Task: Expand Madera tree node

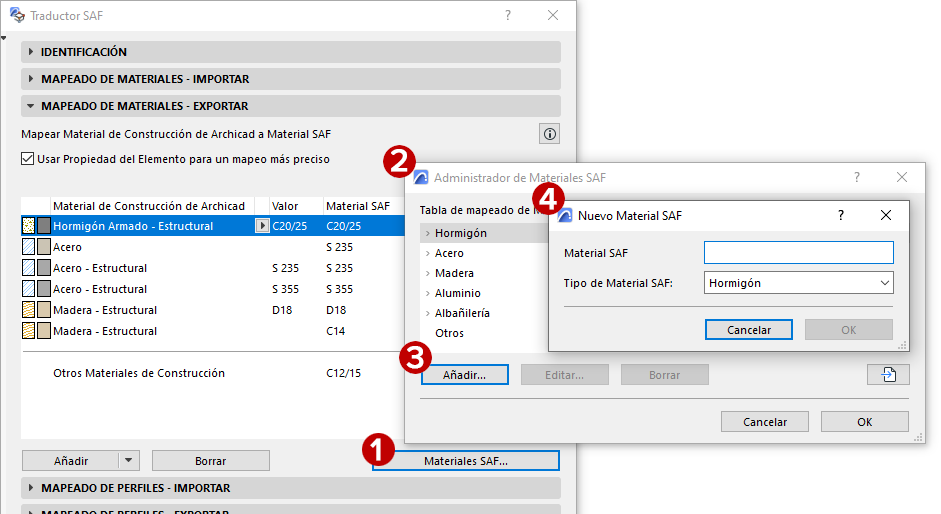Action: 427,273
